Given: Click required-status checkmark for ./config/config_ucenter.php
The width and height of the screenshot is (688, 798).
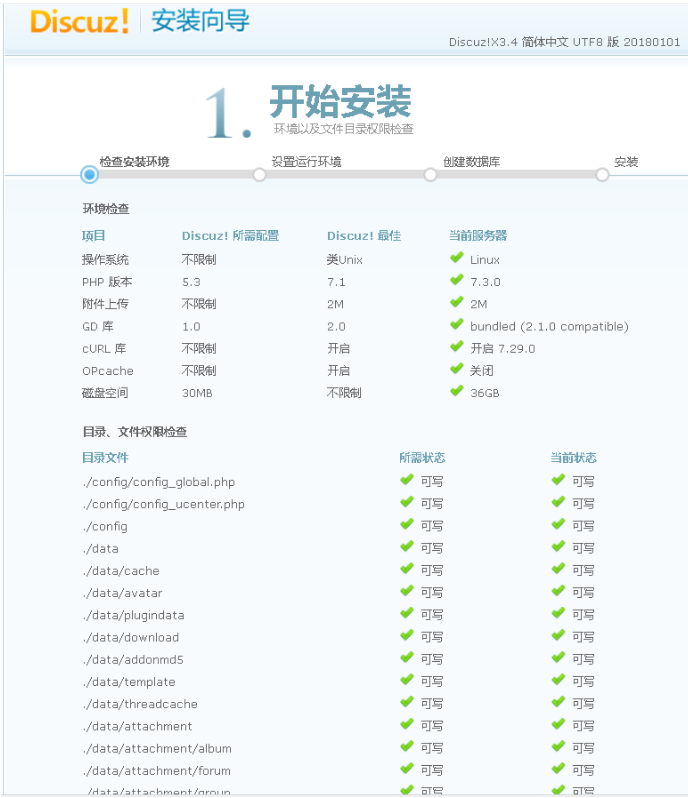Looking at the screenshot, I should coord(407,502).
